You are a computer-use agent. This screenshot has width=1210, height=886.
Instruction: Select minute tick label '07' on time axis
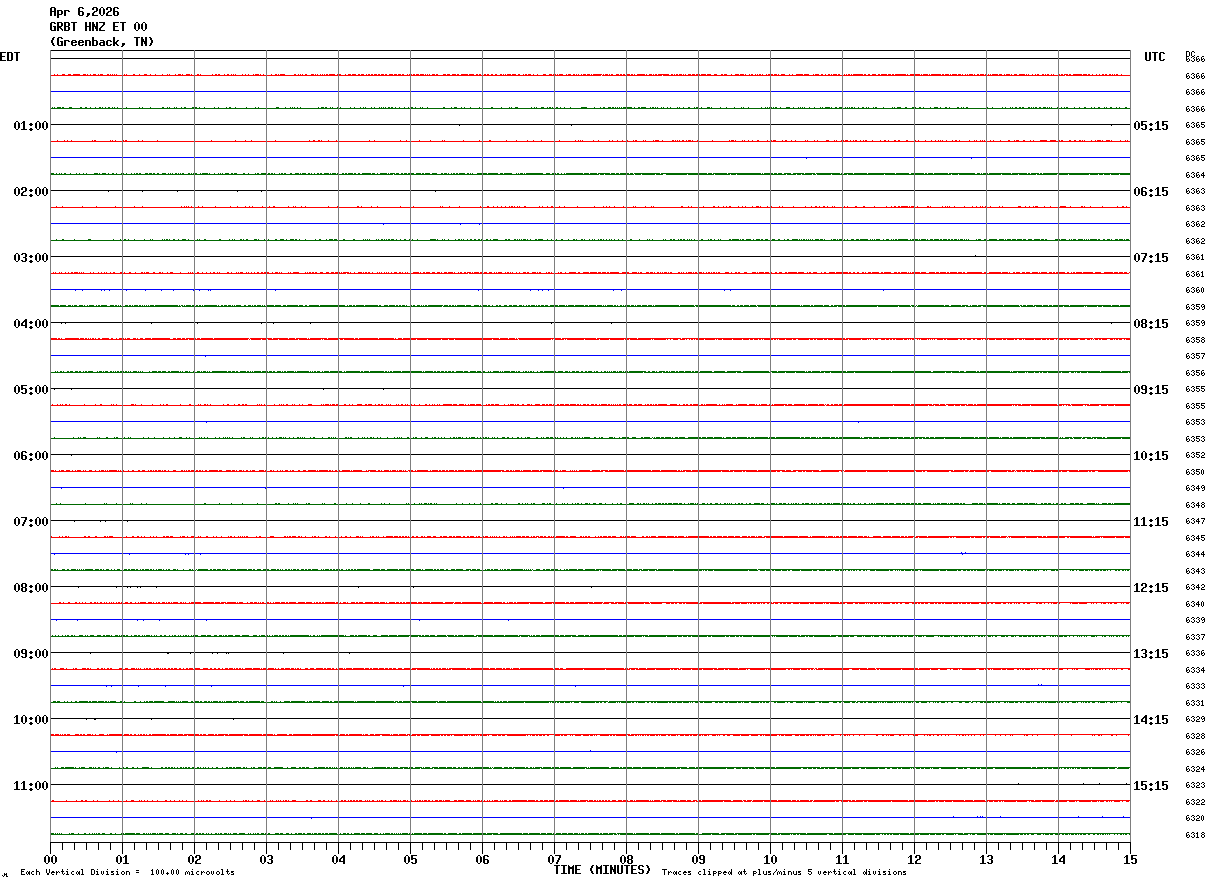(x=554, y=859)
